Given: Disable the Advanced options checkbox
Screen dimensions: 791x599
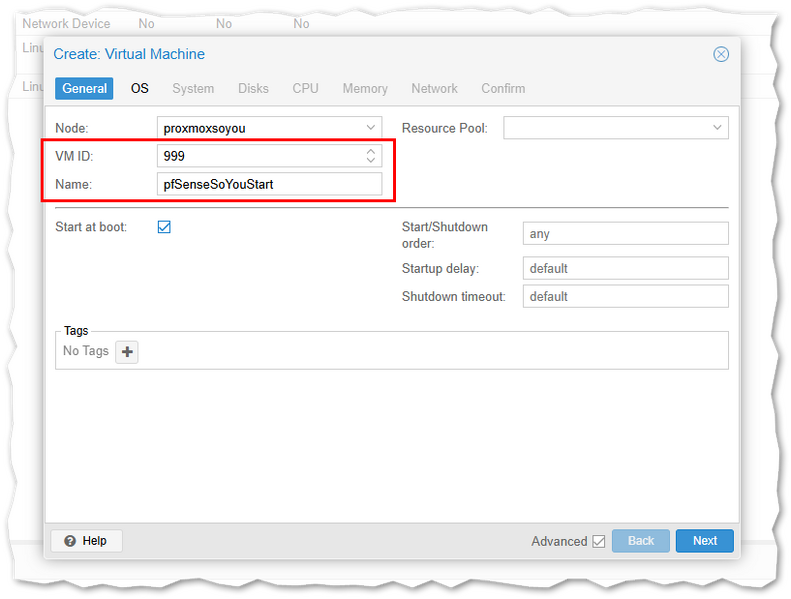Looking at the screenshot, I should coord(599,541).
